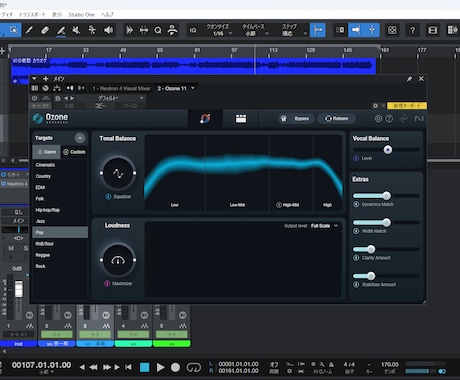
Task: Choose the Jazz genre target
Action: pos(60,221)
